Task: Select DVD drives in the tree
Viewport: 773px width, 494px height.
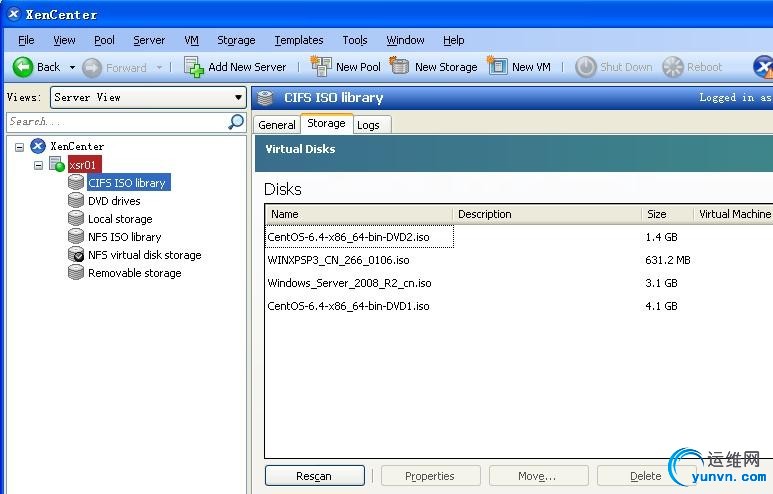Action: tap(114, 201)
